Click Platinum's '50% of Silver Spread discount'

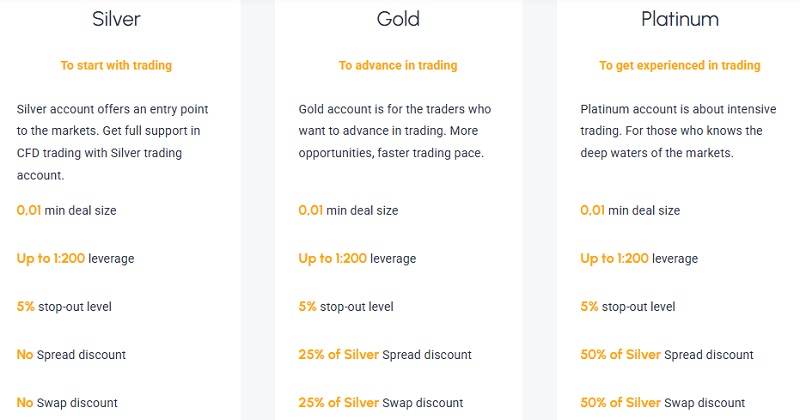pos(667,355)
